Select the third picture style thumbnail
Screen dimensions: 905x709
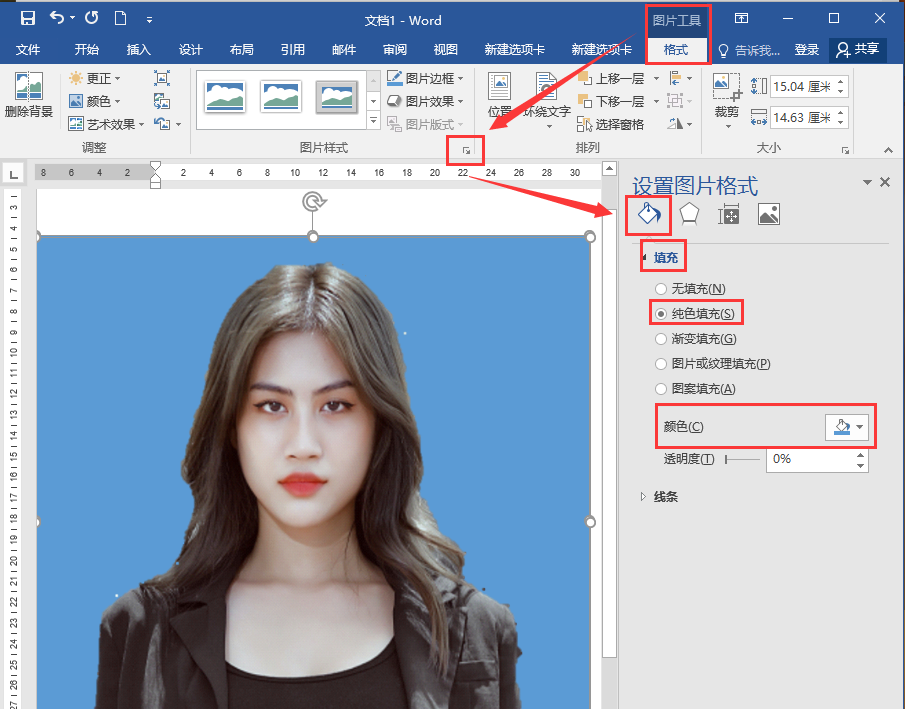pos(336,96)
